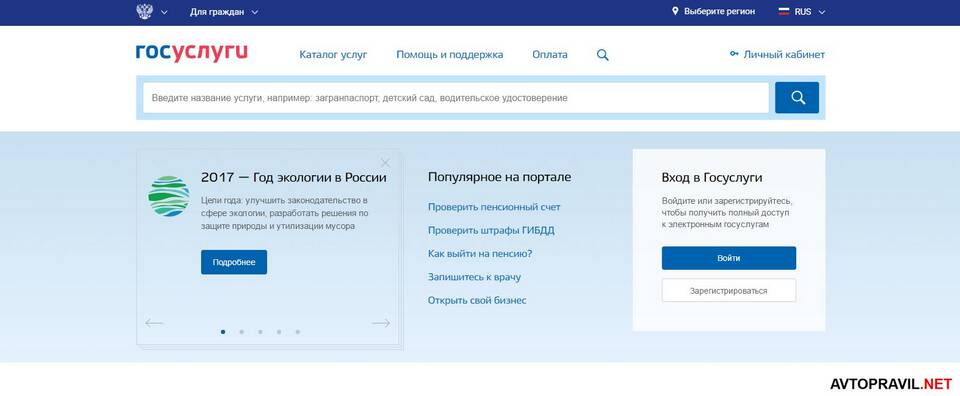Open Помощь и поддержка menu item
Image resolution: width=960 pixels, height=396 pixels.
click(449, 54)
